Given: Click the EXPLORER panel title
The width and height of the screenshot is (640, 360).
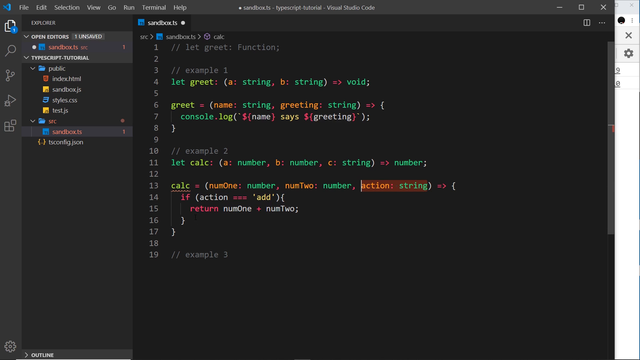Looking at the screenshot, I should (x=43, y=23).
